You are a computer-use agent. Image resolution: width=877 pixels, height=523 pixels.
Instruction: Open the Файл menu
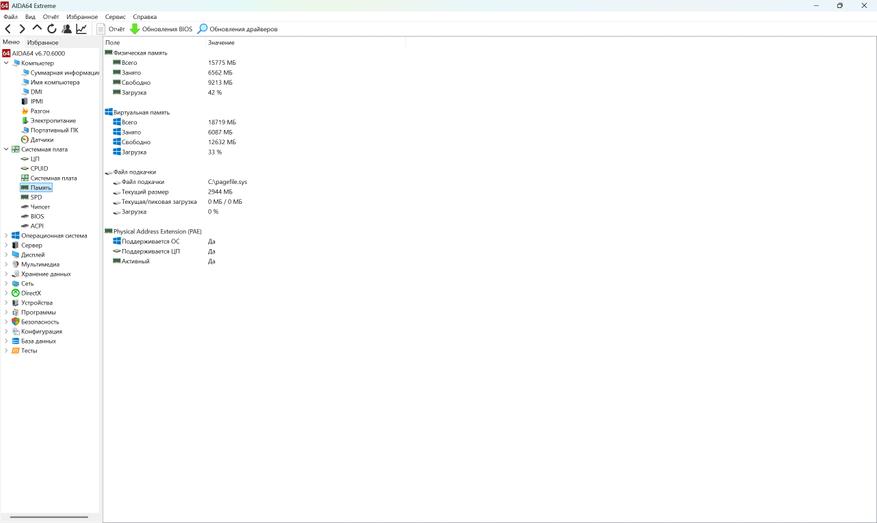11,17
